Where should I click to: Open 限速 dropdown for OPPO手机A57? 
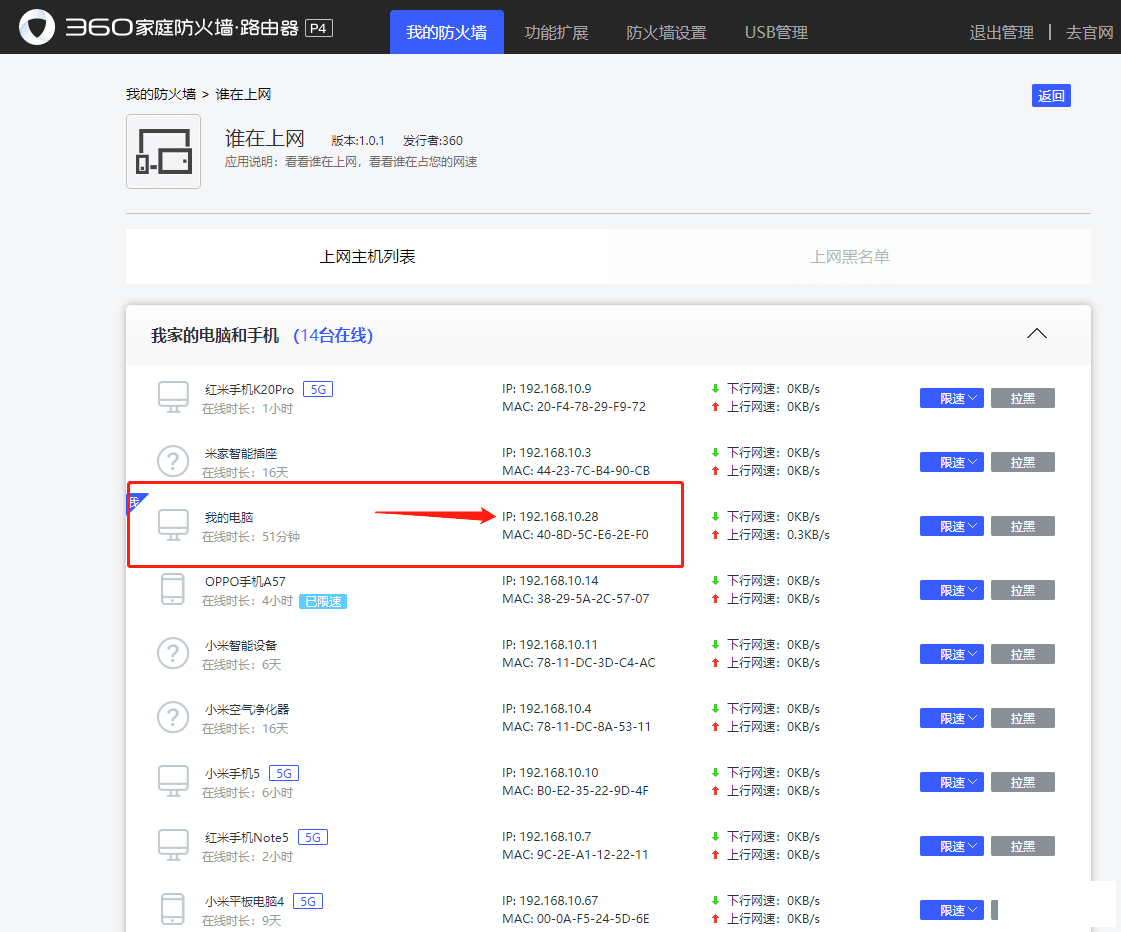coord(952,590)
